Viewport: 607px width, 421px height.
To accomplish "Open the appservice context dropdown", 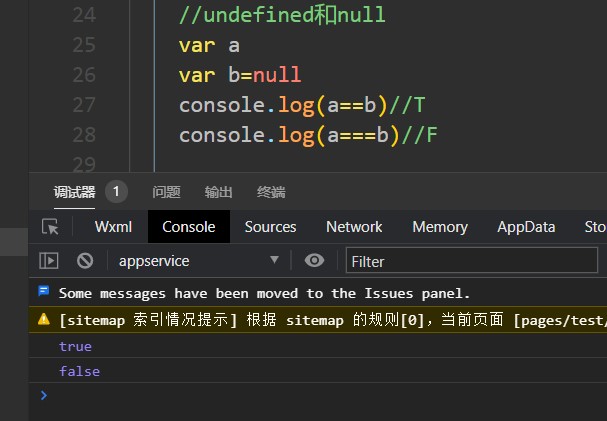I will point(199,261).
